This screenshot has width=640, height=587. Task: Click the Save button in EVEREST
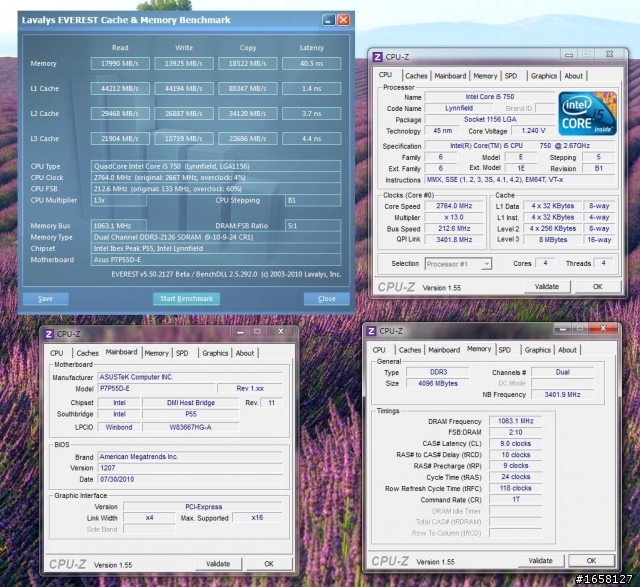pyautogui.click(x=45, y=298)
